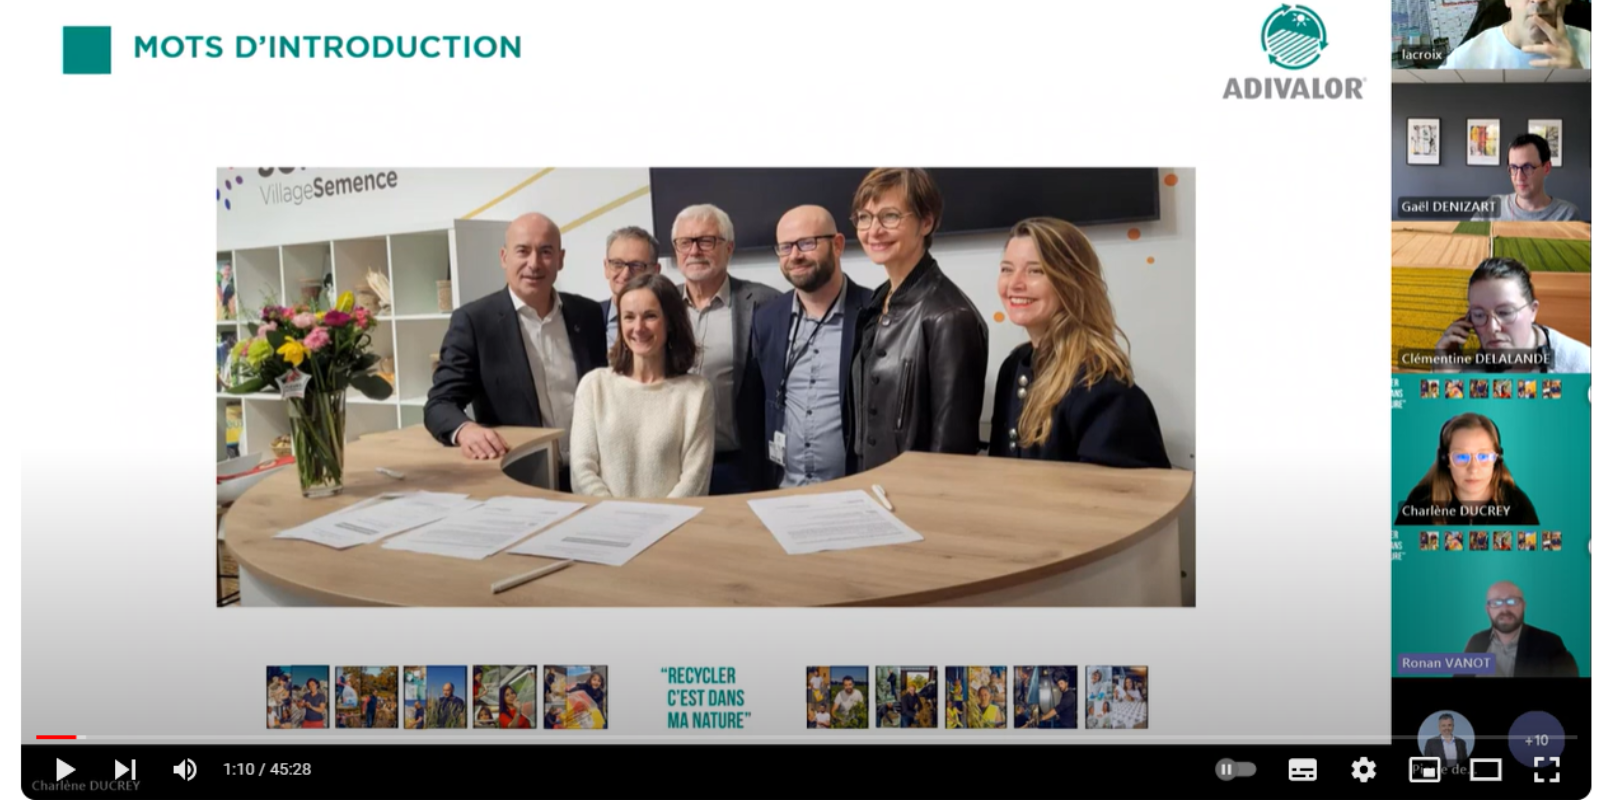Select the lacroix participant tile
Screen dimensions: 1600x800
1490,35
